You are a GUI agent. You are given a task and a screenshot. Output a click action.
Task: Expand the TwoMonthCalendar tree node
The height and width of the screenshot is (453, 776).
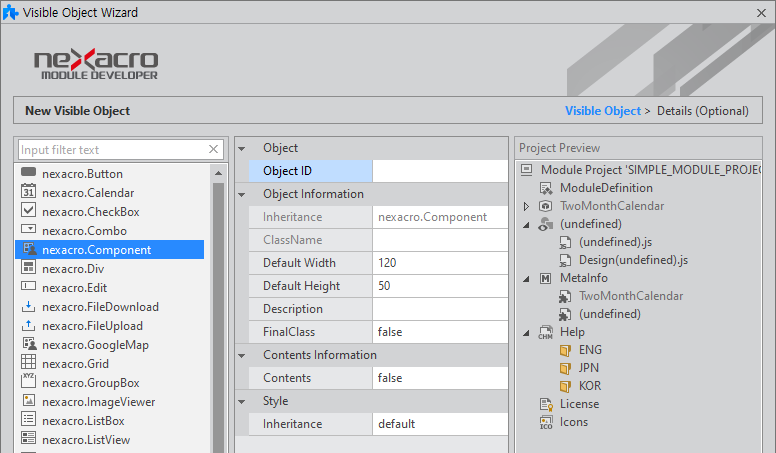(x=526, y=206)
